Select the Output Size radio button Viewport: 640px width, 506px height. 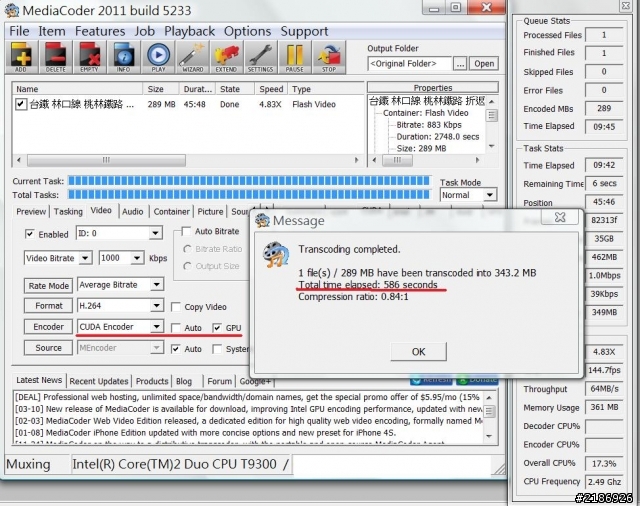coord(187,266)
